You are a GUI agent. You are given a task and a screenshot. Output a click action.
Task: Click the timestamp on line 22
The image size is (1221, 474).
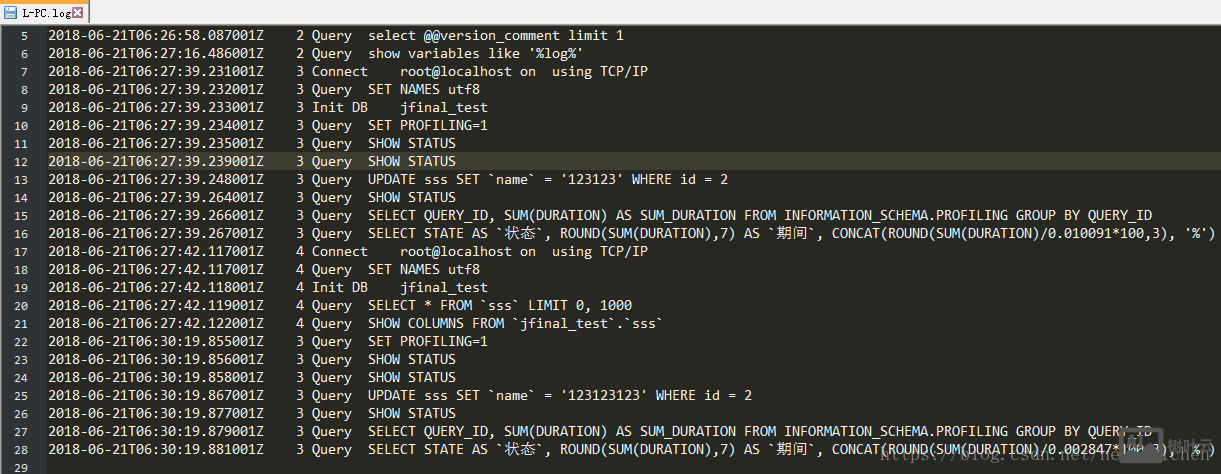[x=155, y=342]
